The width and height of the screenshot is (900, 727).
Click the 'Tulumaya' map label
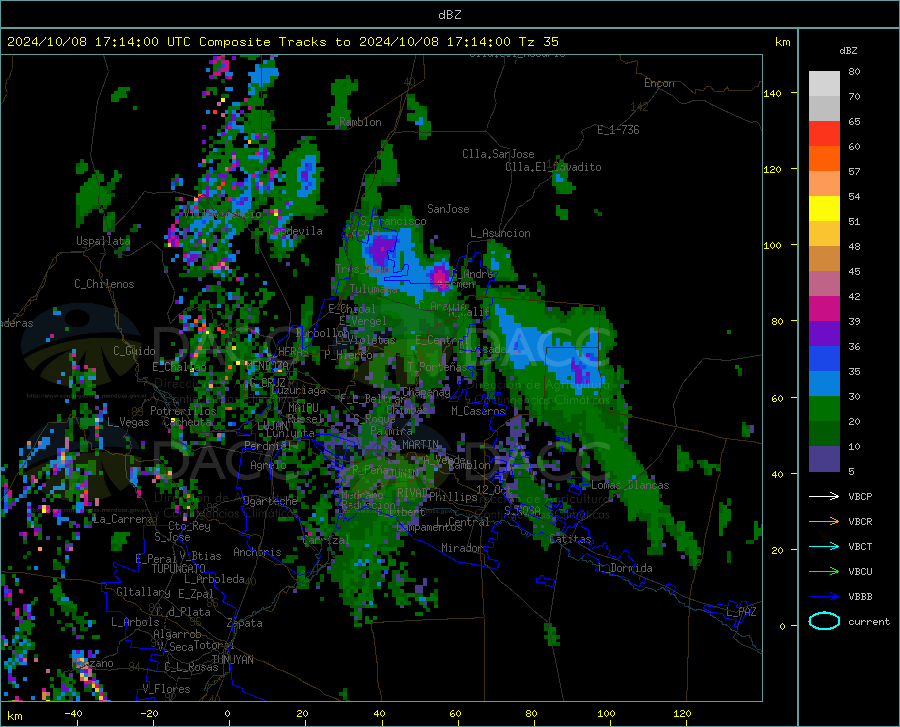point(373,289)
